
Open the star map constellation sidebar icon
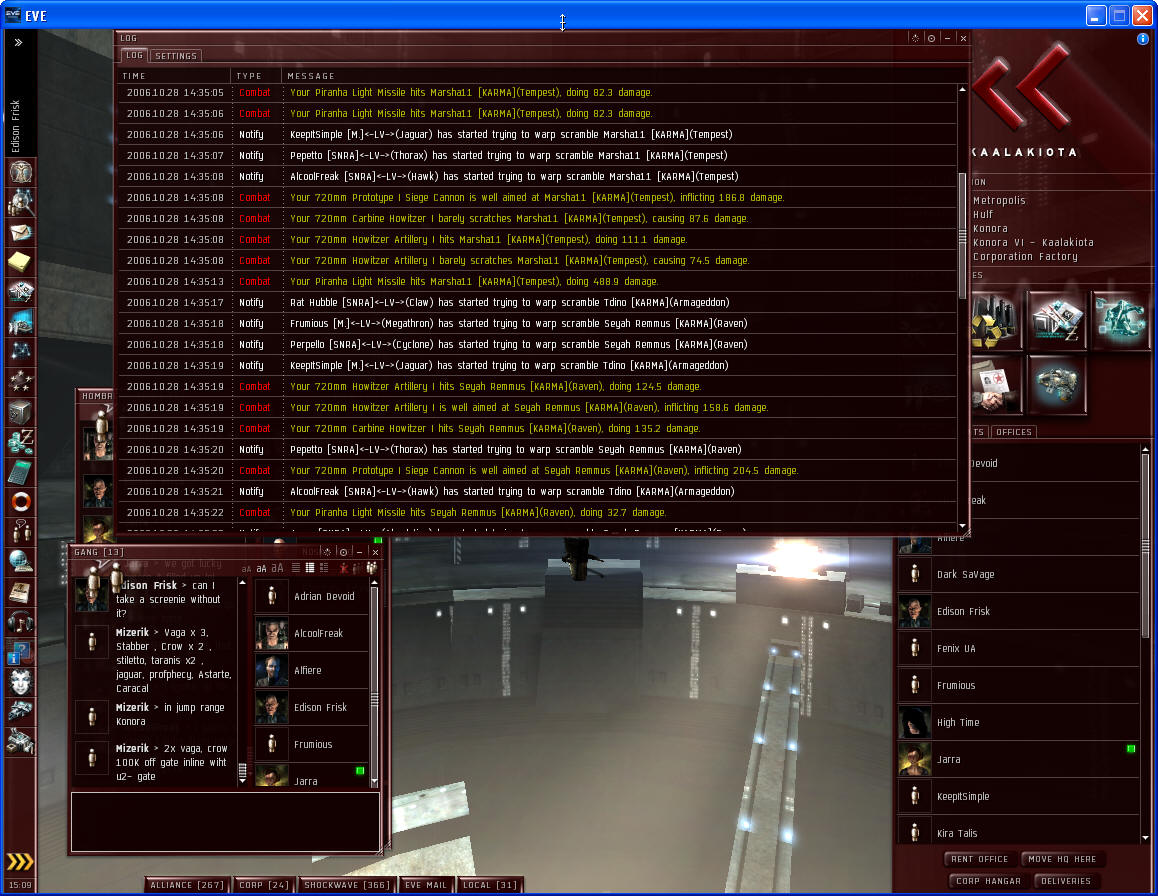tap(21, 352)
